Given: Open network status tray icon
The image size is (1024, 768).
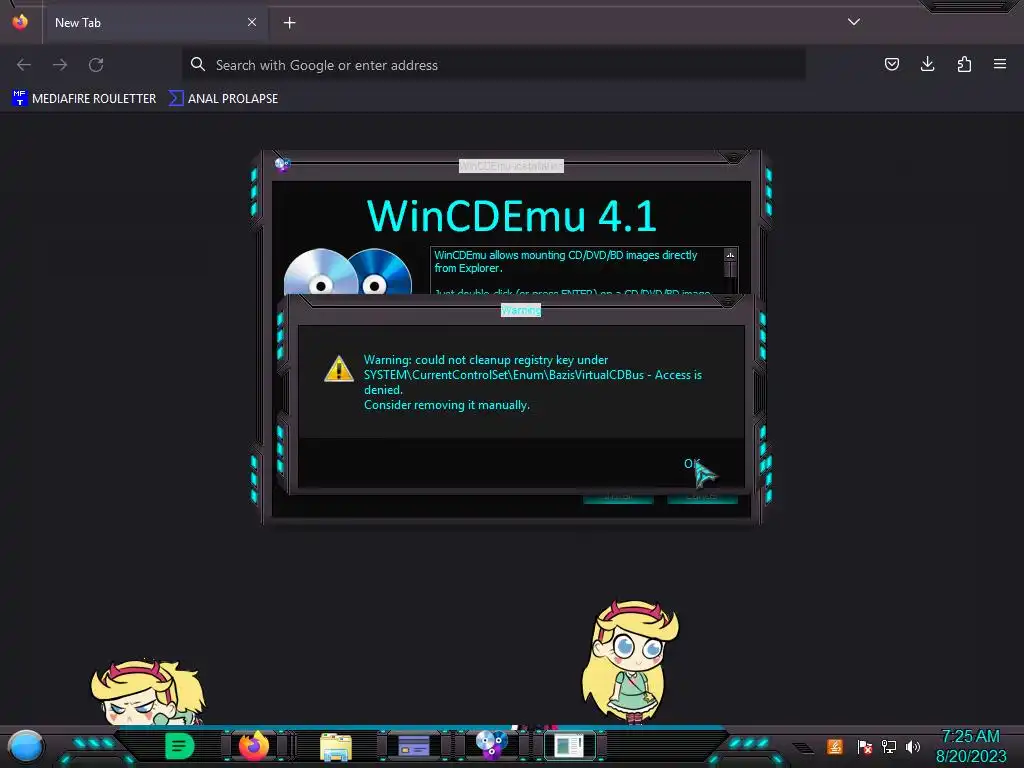Looking at the screenshot, I should 889,746.
